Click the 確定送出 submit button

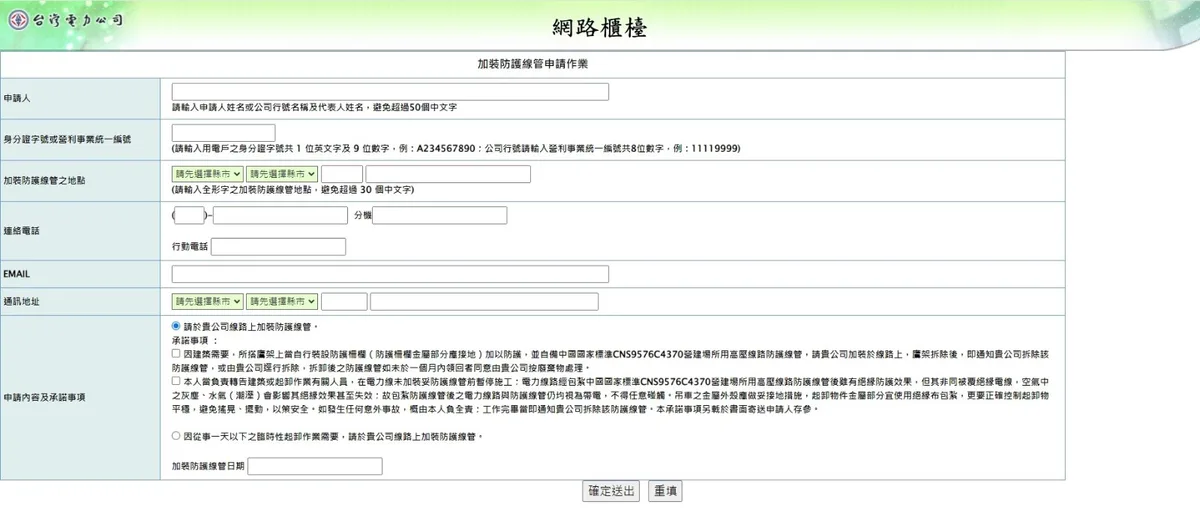pos(611,491)
